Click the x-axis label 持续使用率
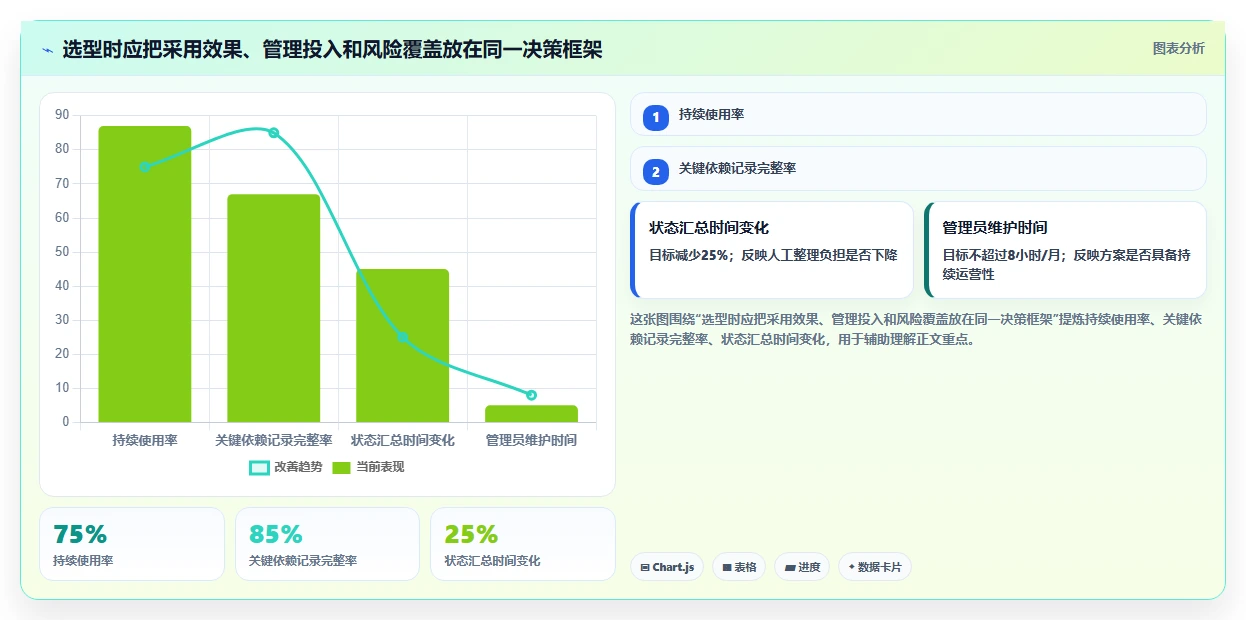 [145, 440]
